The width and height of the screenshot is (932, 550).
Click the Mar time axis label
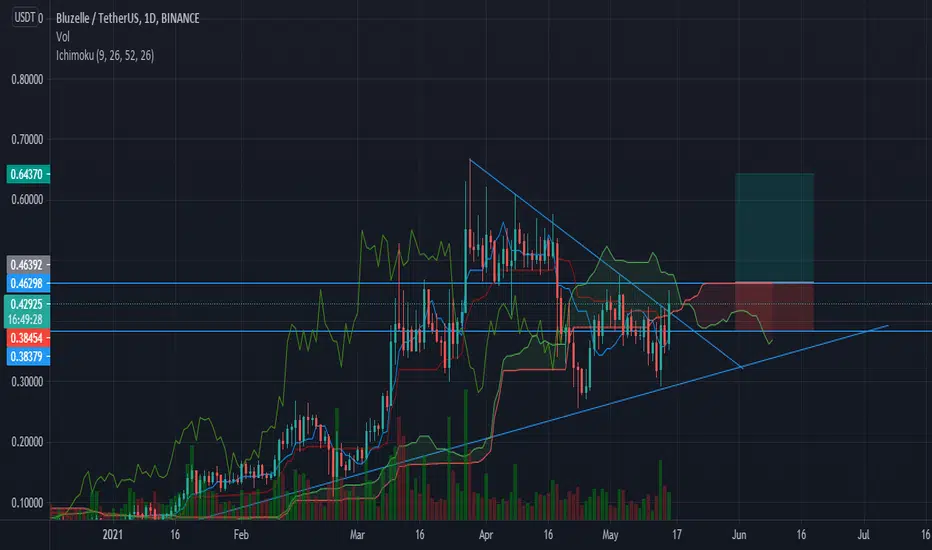pyautogui.click(x=357, y=535)
